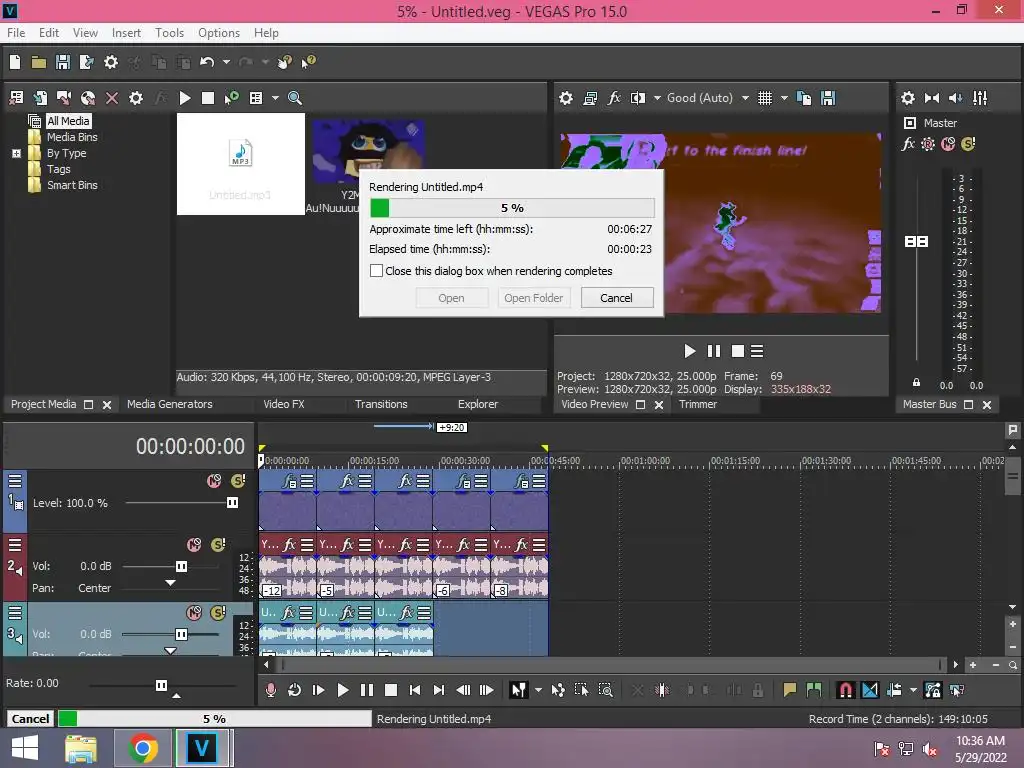Open the media Views dropdown arrow
The height and width of the screenshot is (768, 1024).
(x=275, y=98)
